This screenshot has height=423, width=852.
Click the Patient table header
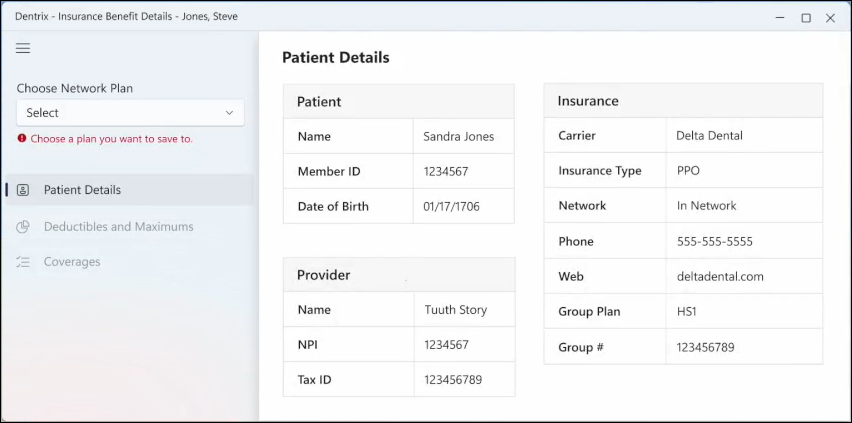(398, 101)
